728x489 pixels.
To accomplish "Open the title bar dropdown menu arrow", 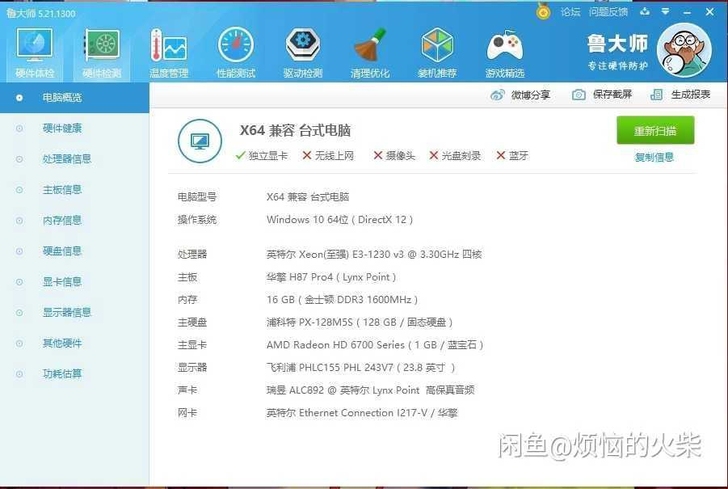I will 665,12.
